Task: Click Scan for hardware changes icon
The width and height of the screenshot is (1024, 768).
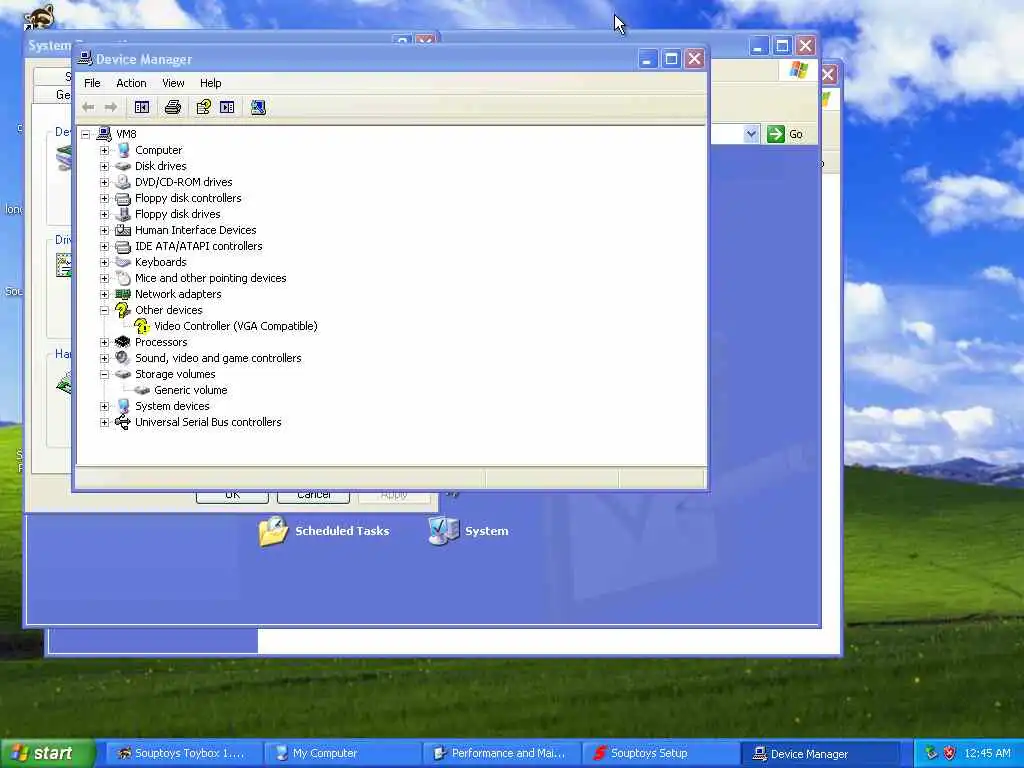Action: [x=258, y=107]
